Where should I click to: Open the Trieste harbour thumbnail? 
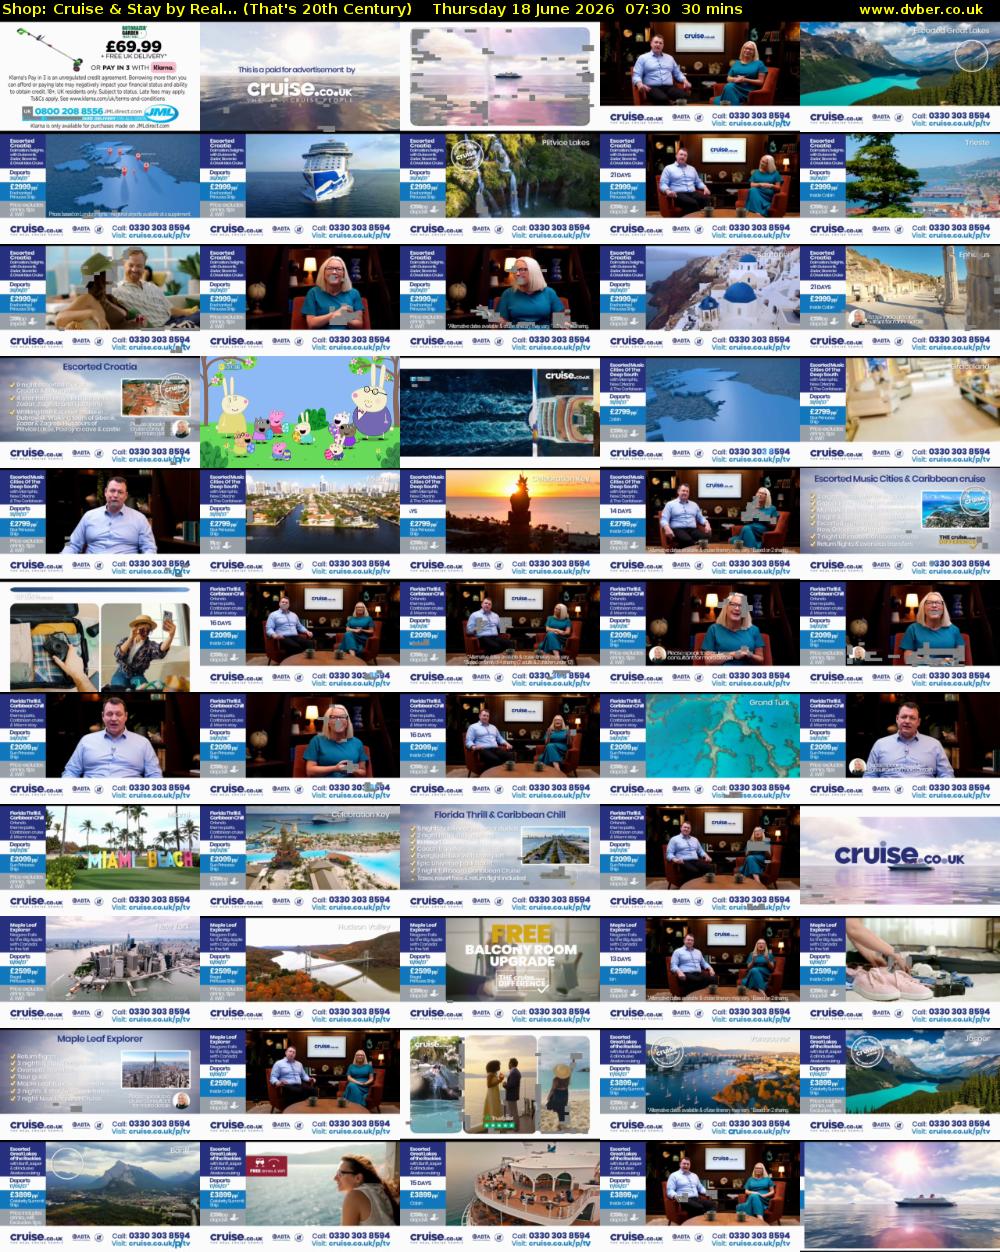900,188
